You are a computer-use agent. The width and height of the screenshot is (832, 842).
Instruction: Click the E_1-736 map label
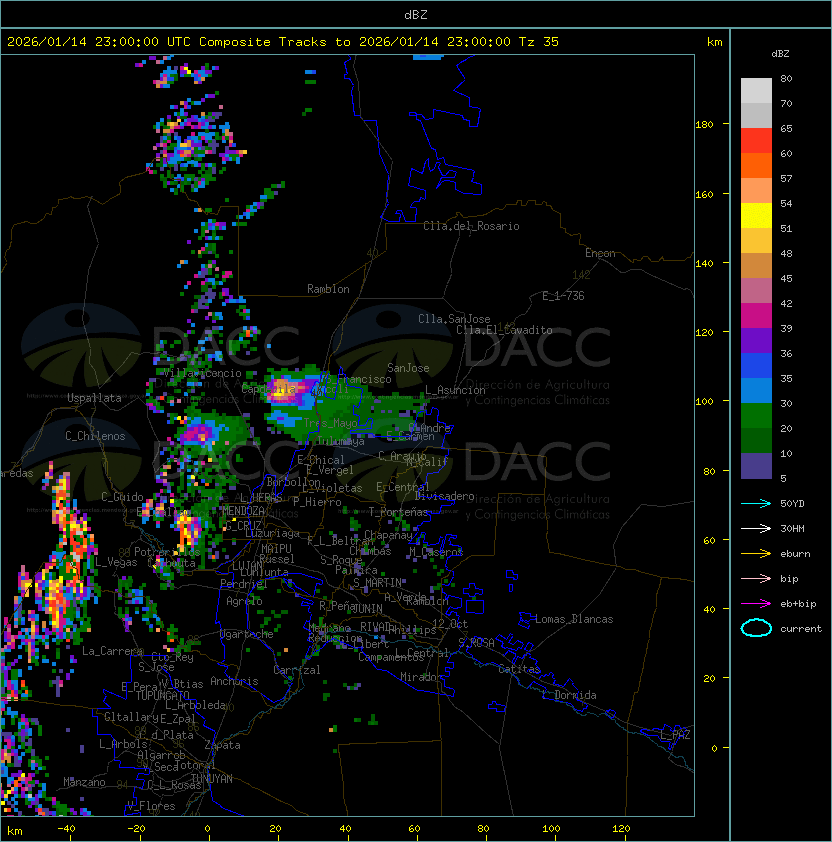563,296
